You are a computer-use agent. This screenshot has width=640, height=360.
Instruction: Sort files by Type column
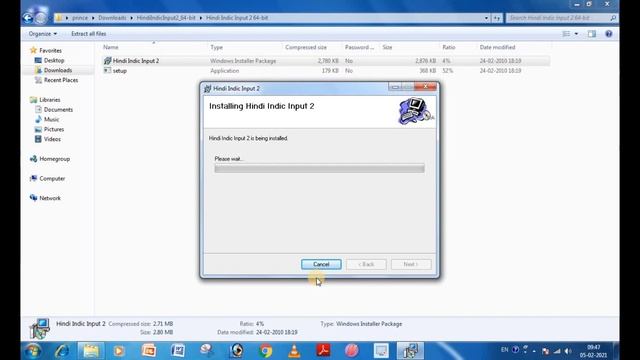coord(216,47)
